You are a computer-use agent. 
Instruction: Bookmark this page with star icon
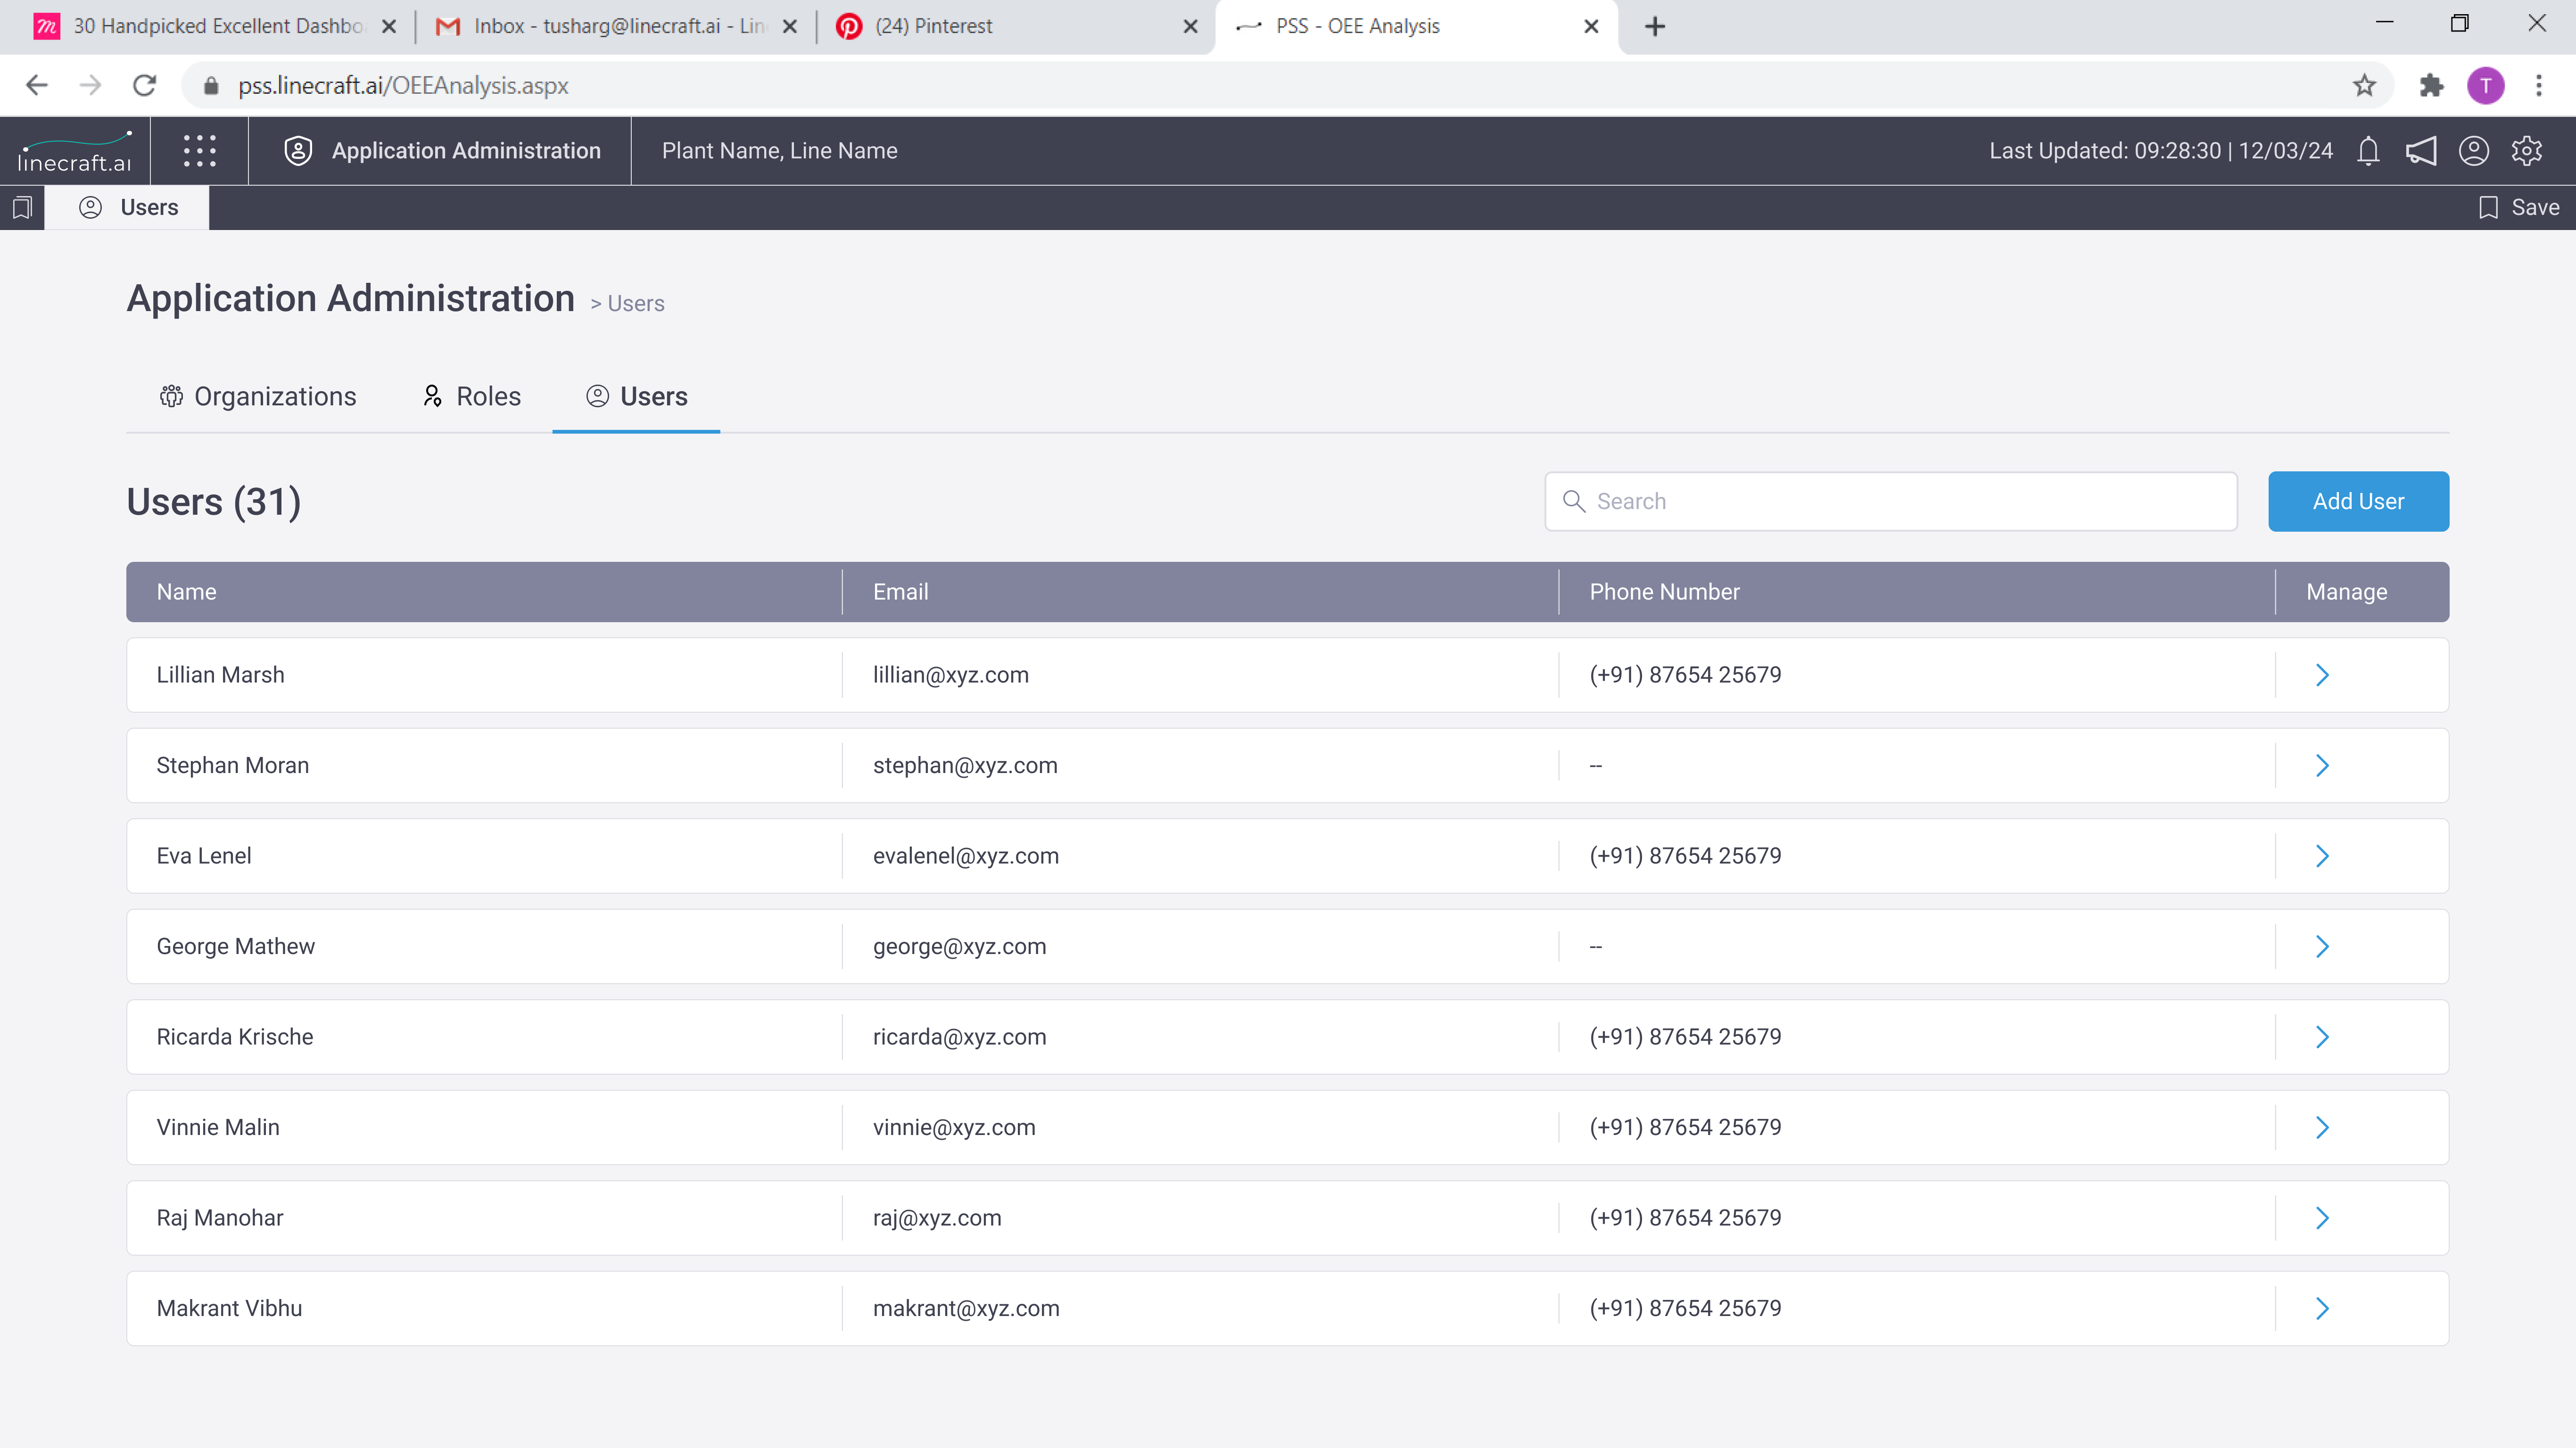tap(2364, 86)
